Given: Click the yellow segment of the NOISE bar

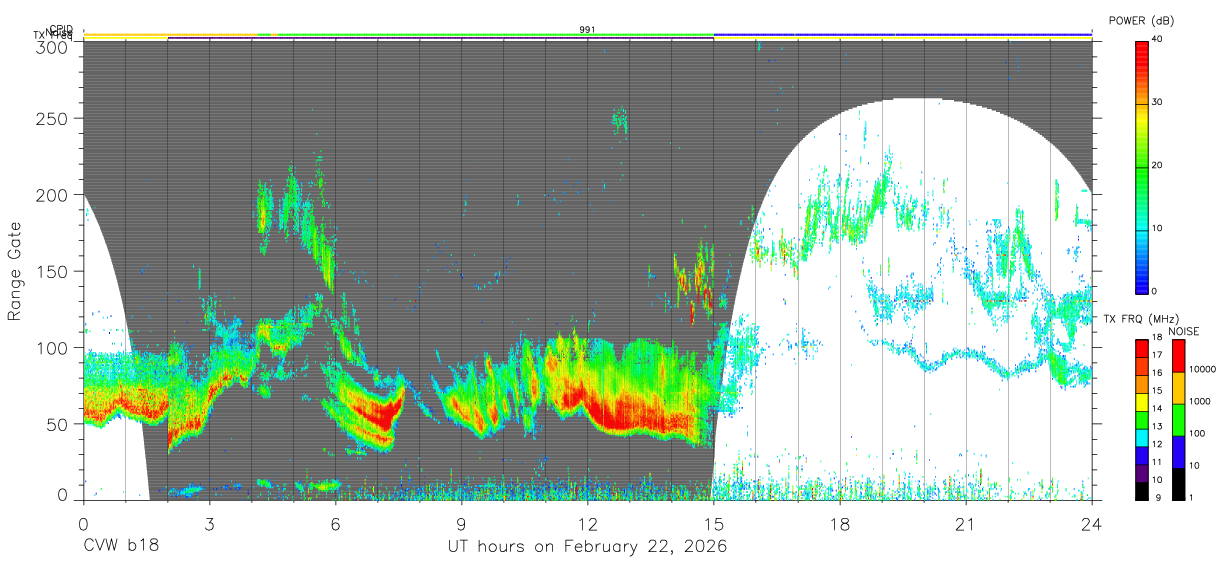Looking at the screenshot, I should [1178, 388].
